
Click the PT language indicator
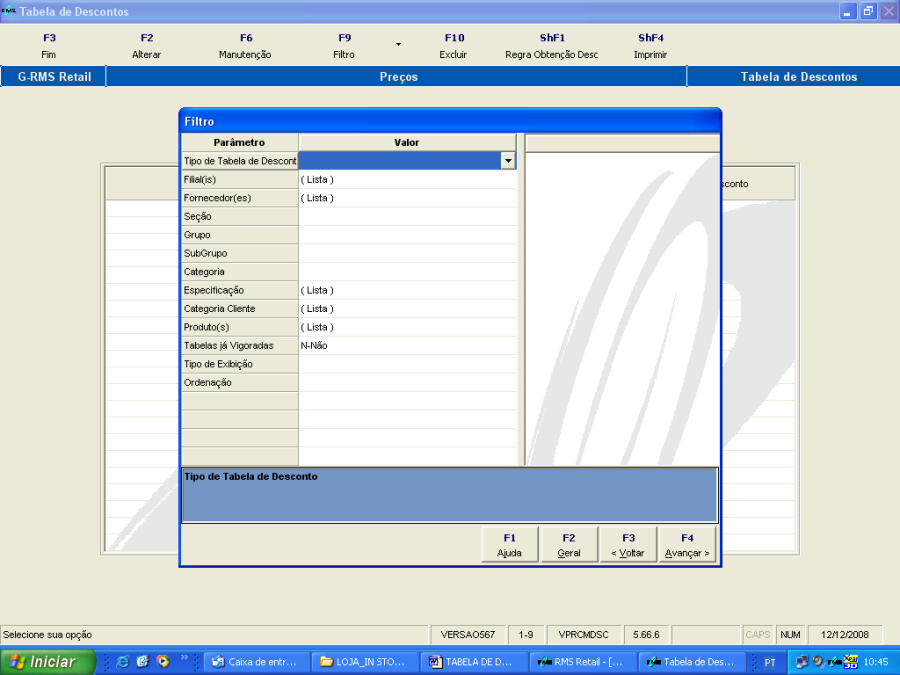[770, 662]
